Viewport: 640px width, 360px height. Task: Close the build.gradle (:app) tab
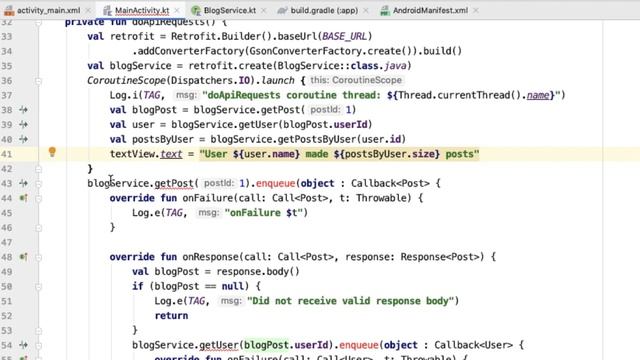tap(366, 11)
